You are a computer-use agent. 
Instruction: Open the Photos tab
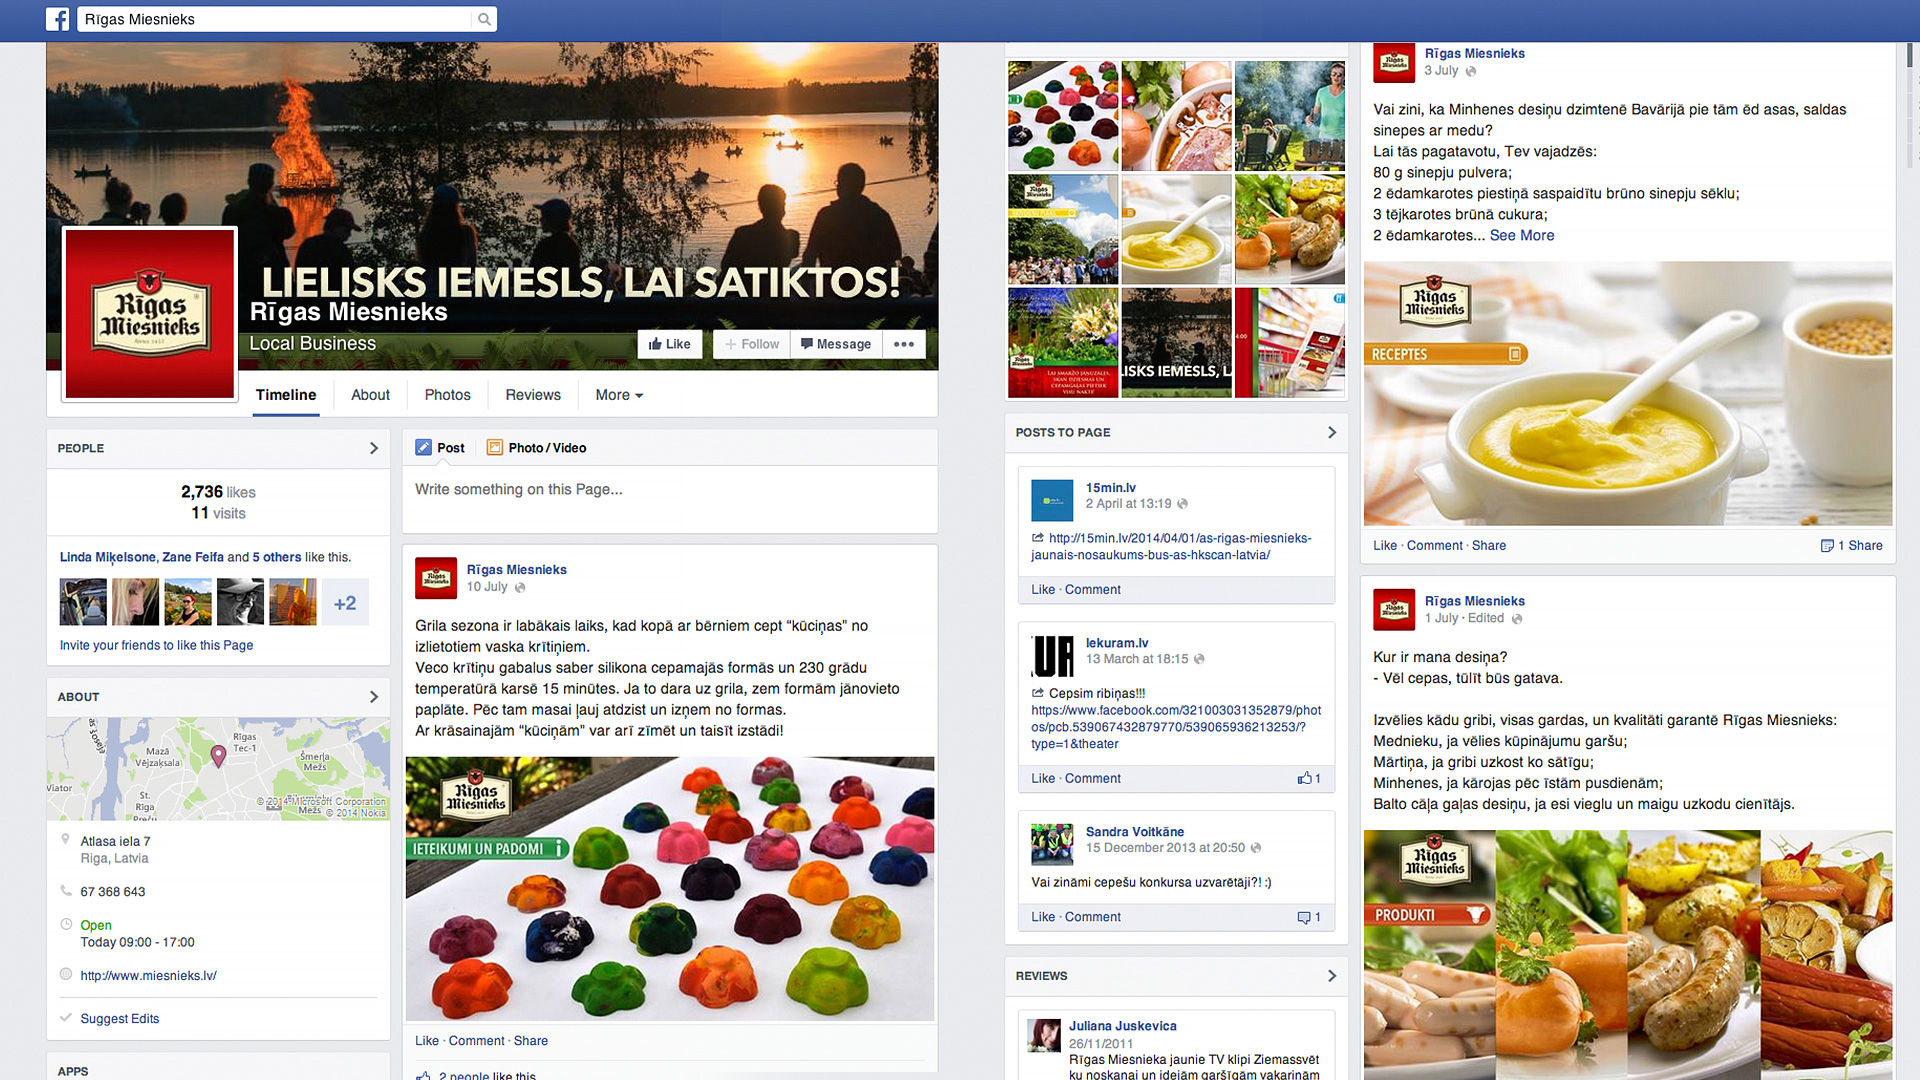pyautogui.click(x=447, y=395)
